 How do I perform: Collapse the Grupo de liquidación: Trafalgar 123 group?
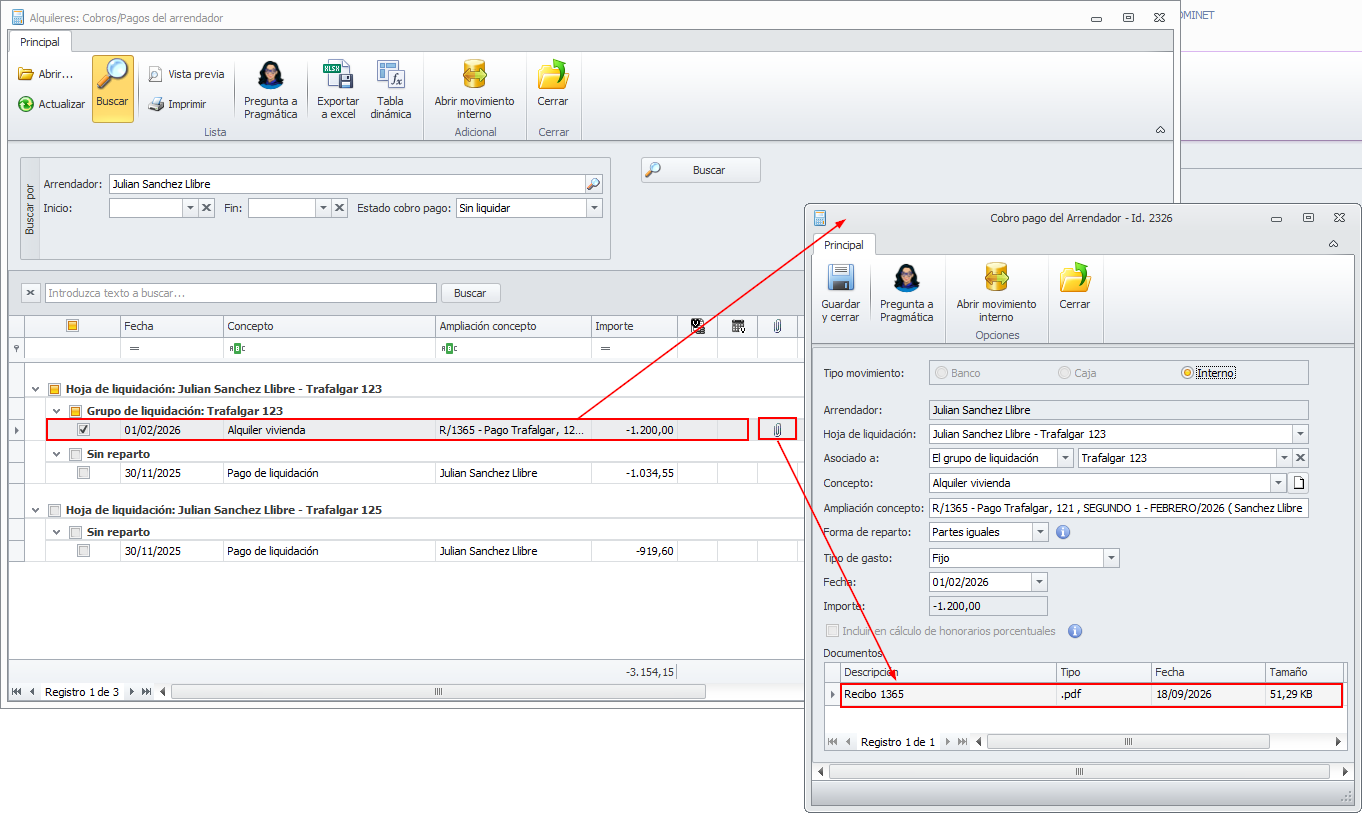click(x=58, y=411)
